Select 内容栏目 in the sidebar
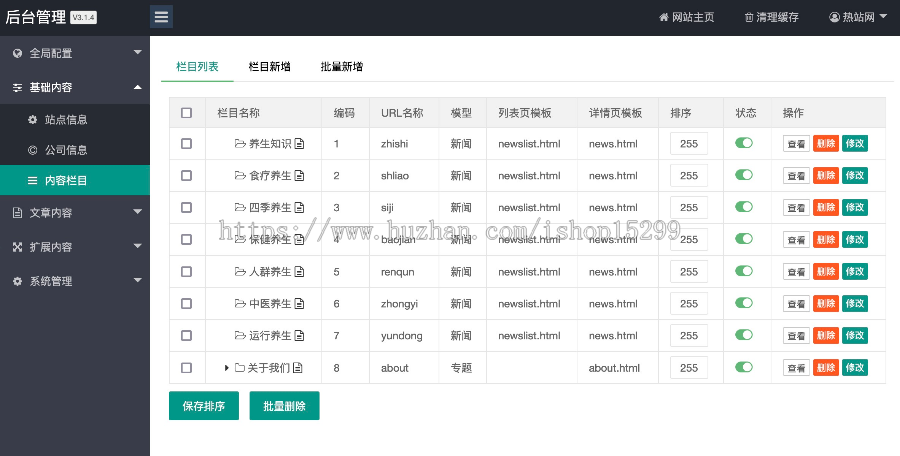This screenshot has height=456, width=900. 75,180
